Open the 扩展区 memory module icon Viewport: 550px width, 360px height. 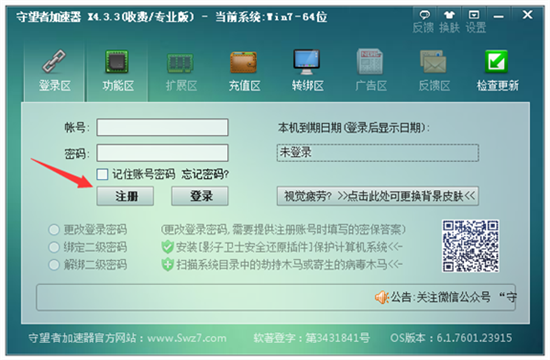coord(180,63)
